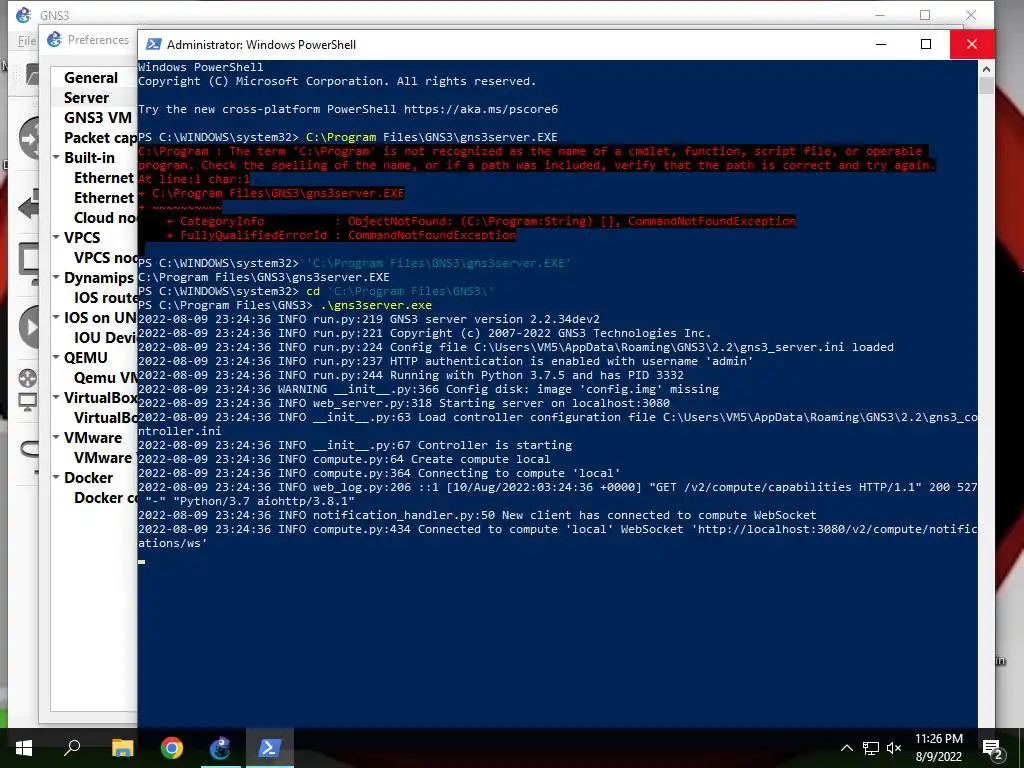Viewport: 1024px width, 768px height.
Task: Select the QEMU category label
Action: point(86,358)
